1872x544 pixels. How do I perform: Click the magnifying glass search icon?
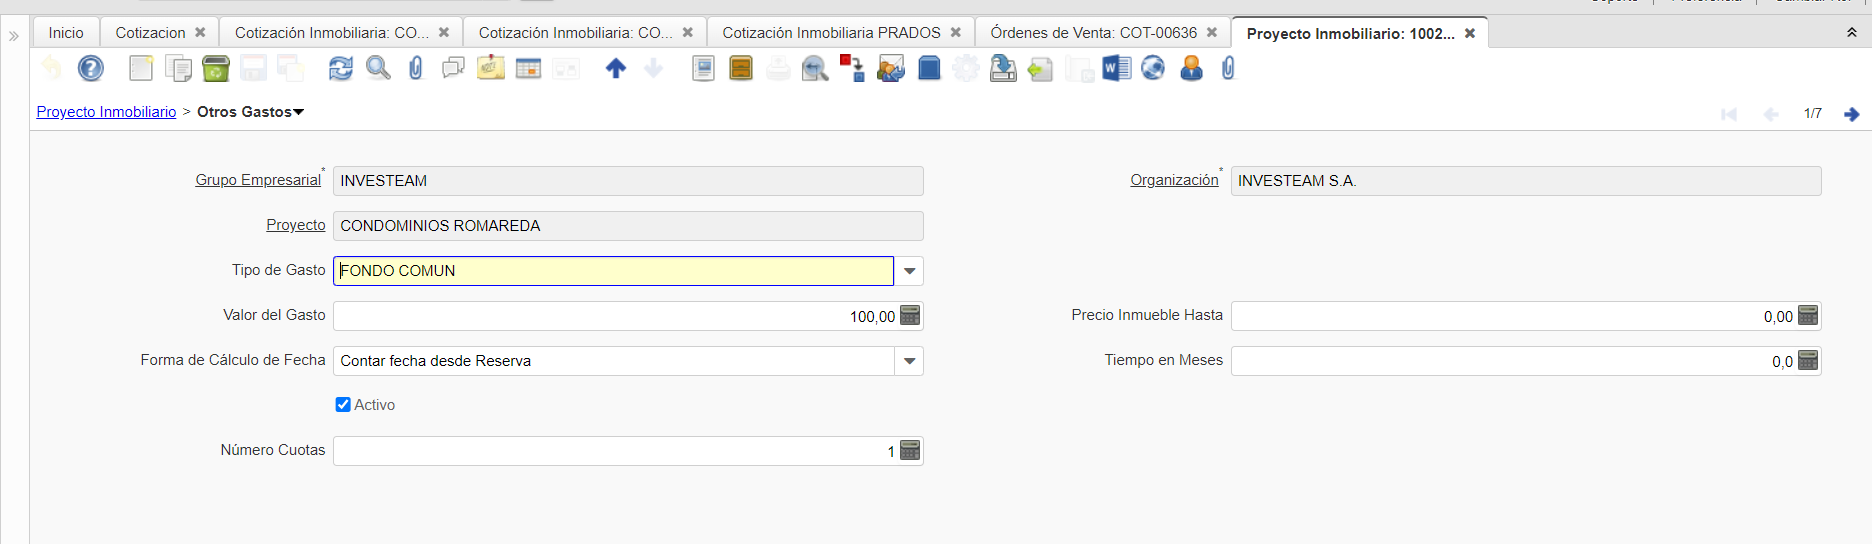378,68
